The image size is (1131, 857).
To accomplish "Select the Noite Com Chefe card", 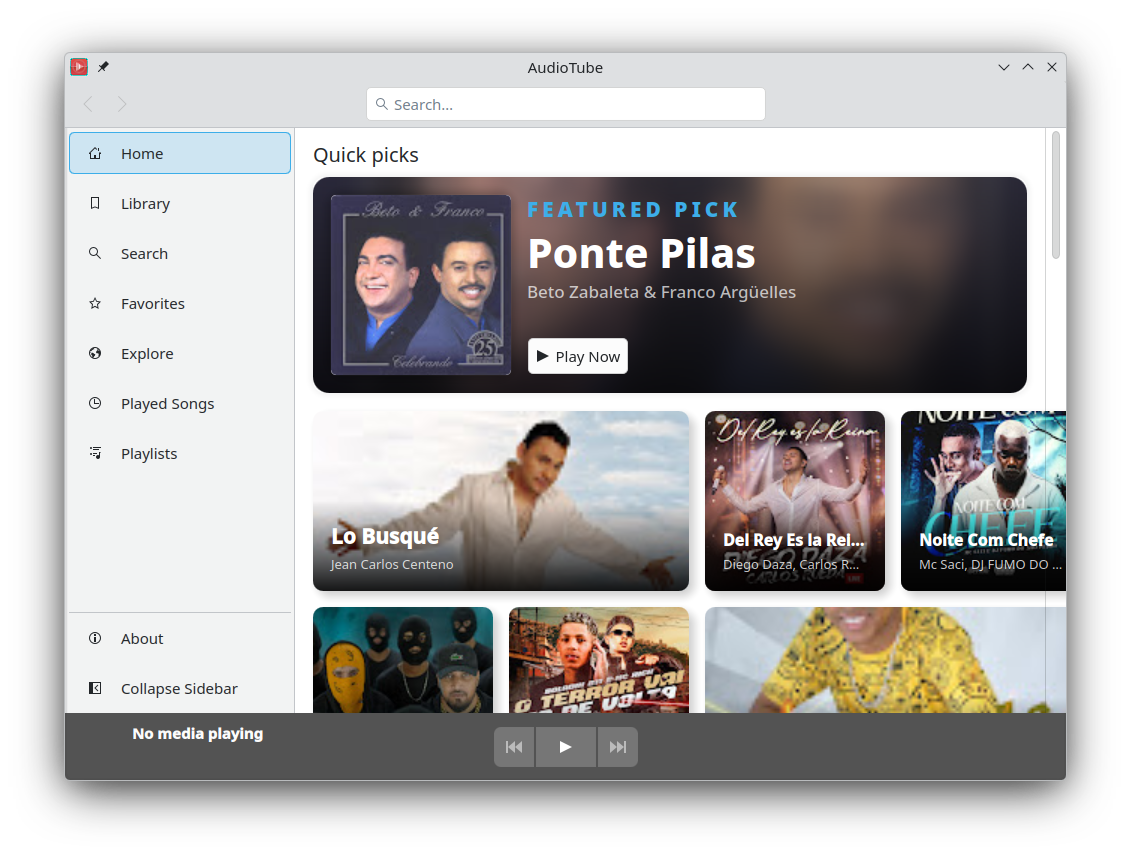I will (983, 500).
